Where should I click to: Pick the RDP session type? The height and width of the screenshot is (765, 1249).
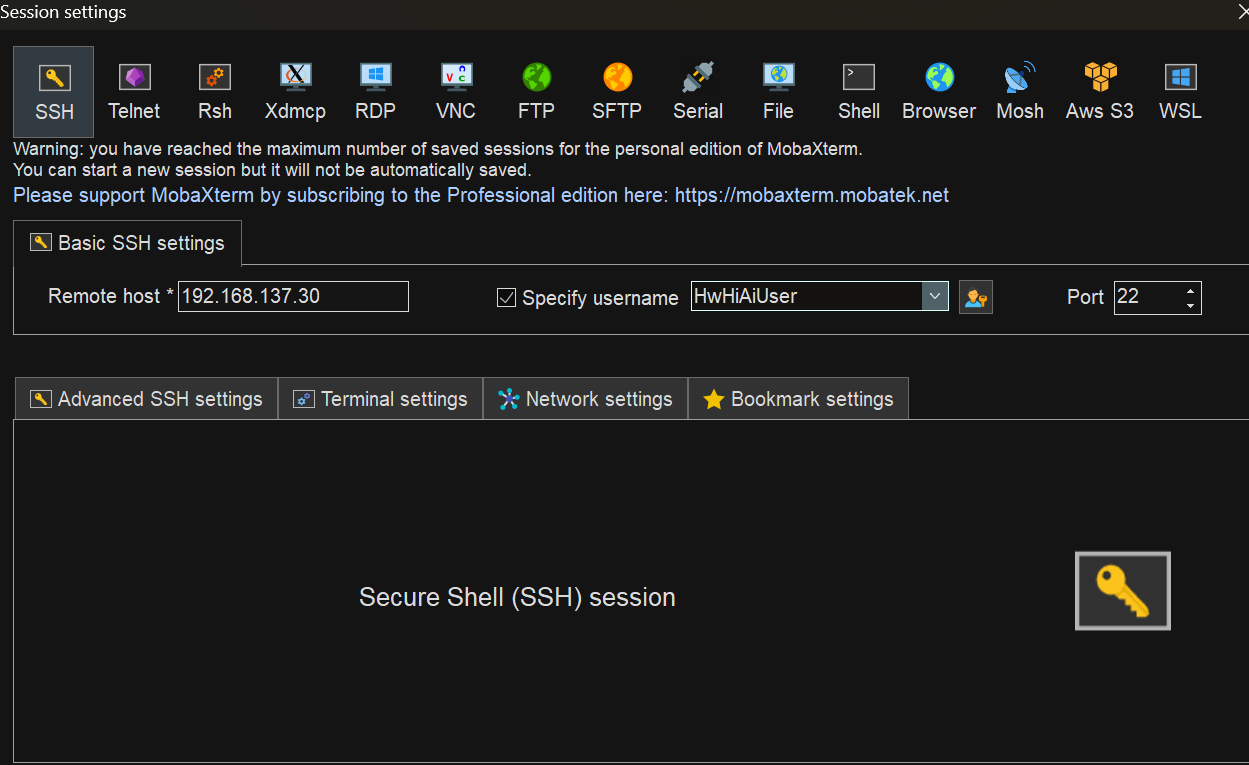point(375,91)
